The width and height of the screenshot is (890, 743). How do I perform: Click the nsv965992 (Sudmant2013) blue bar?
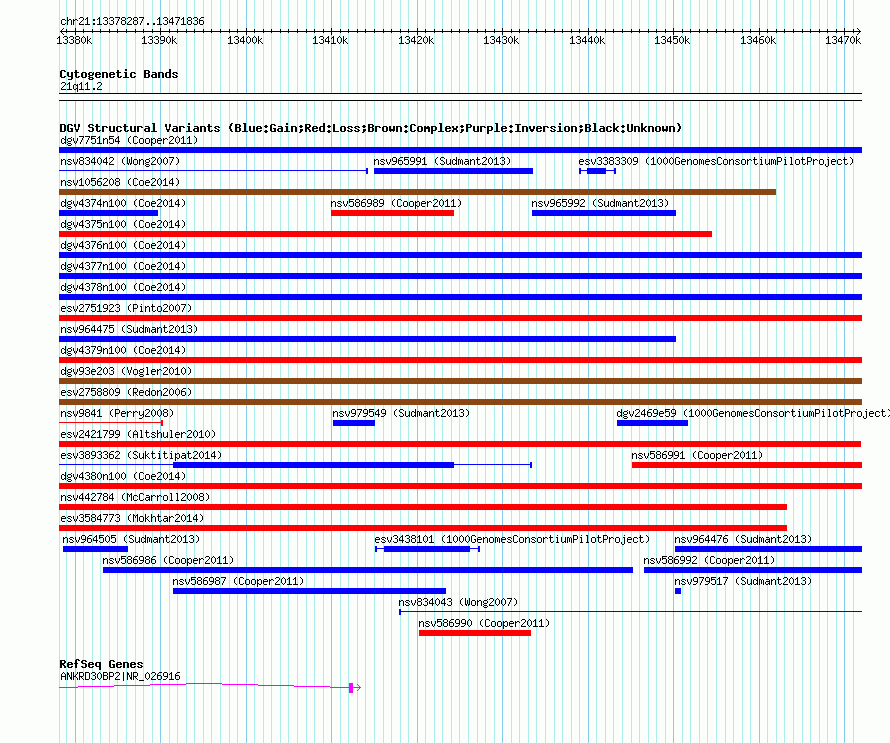604,213
